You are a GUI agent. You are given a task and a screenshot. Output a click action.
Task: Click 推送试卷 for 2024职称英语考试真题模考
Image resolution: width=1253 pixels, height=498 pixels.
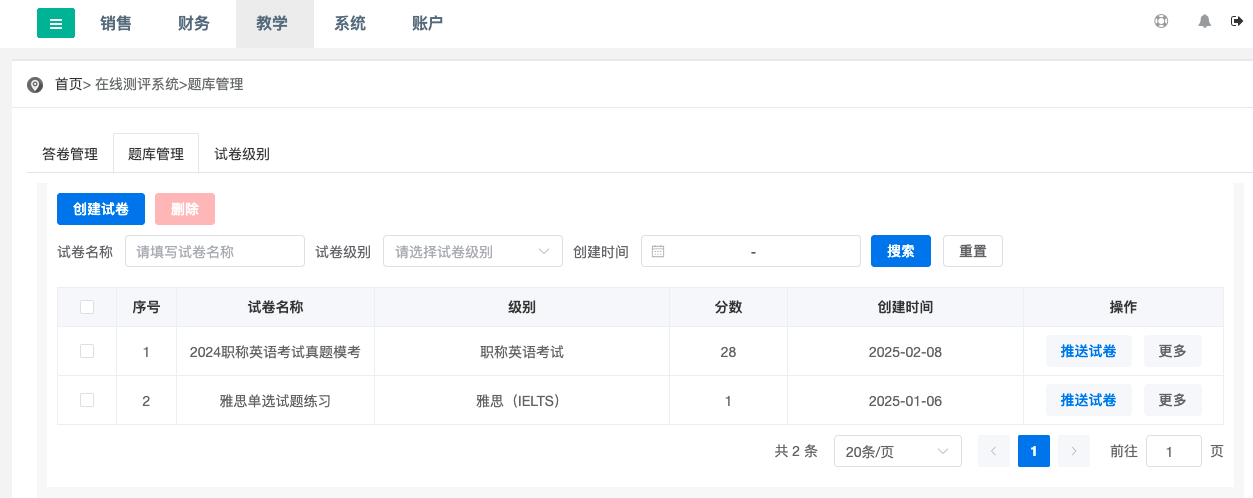point(1088,351)
